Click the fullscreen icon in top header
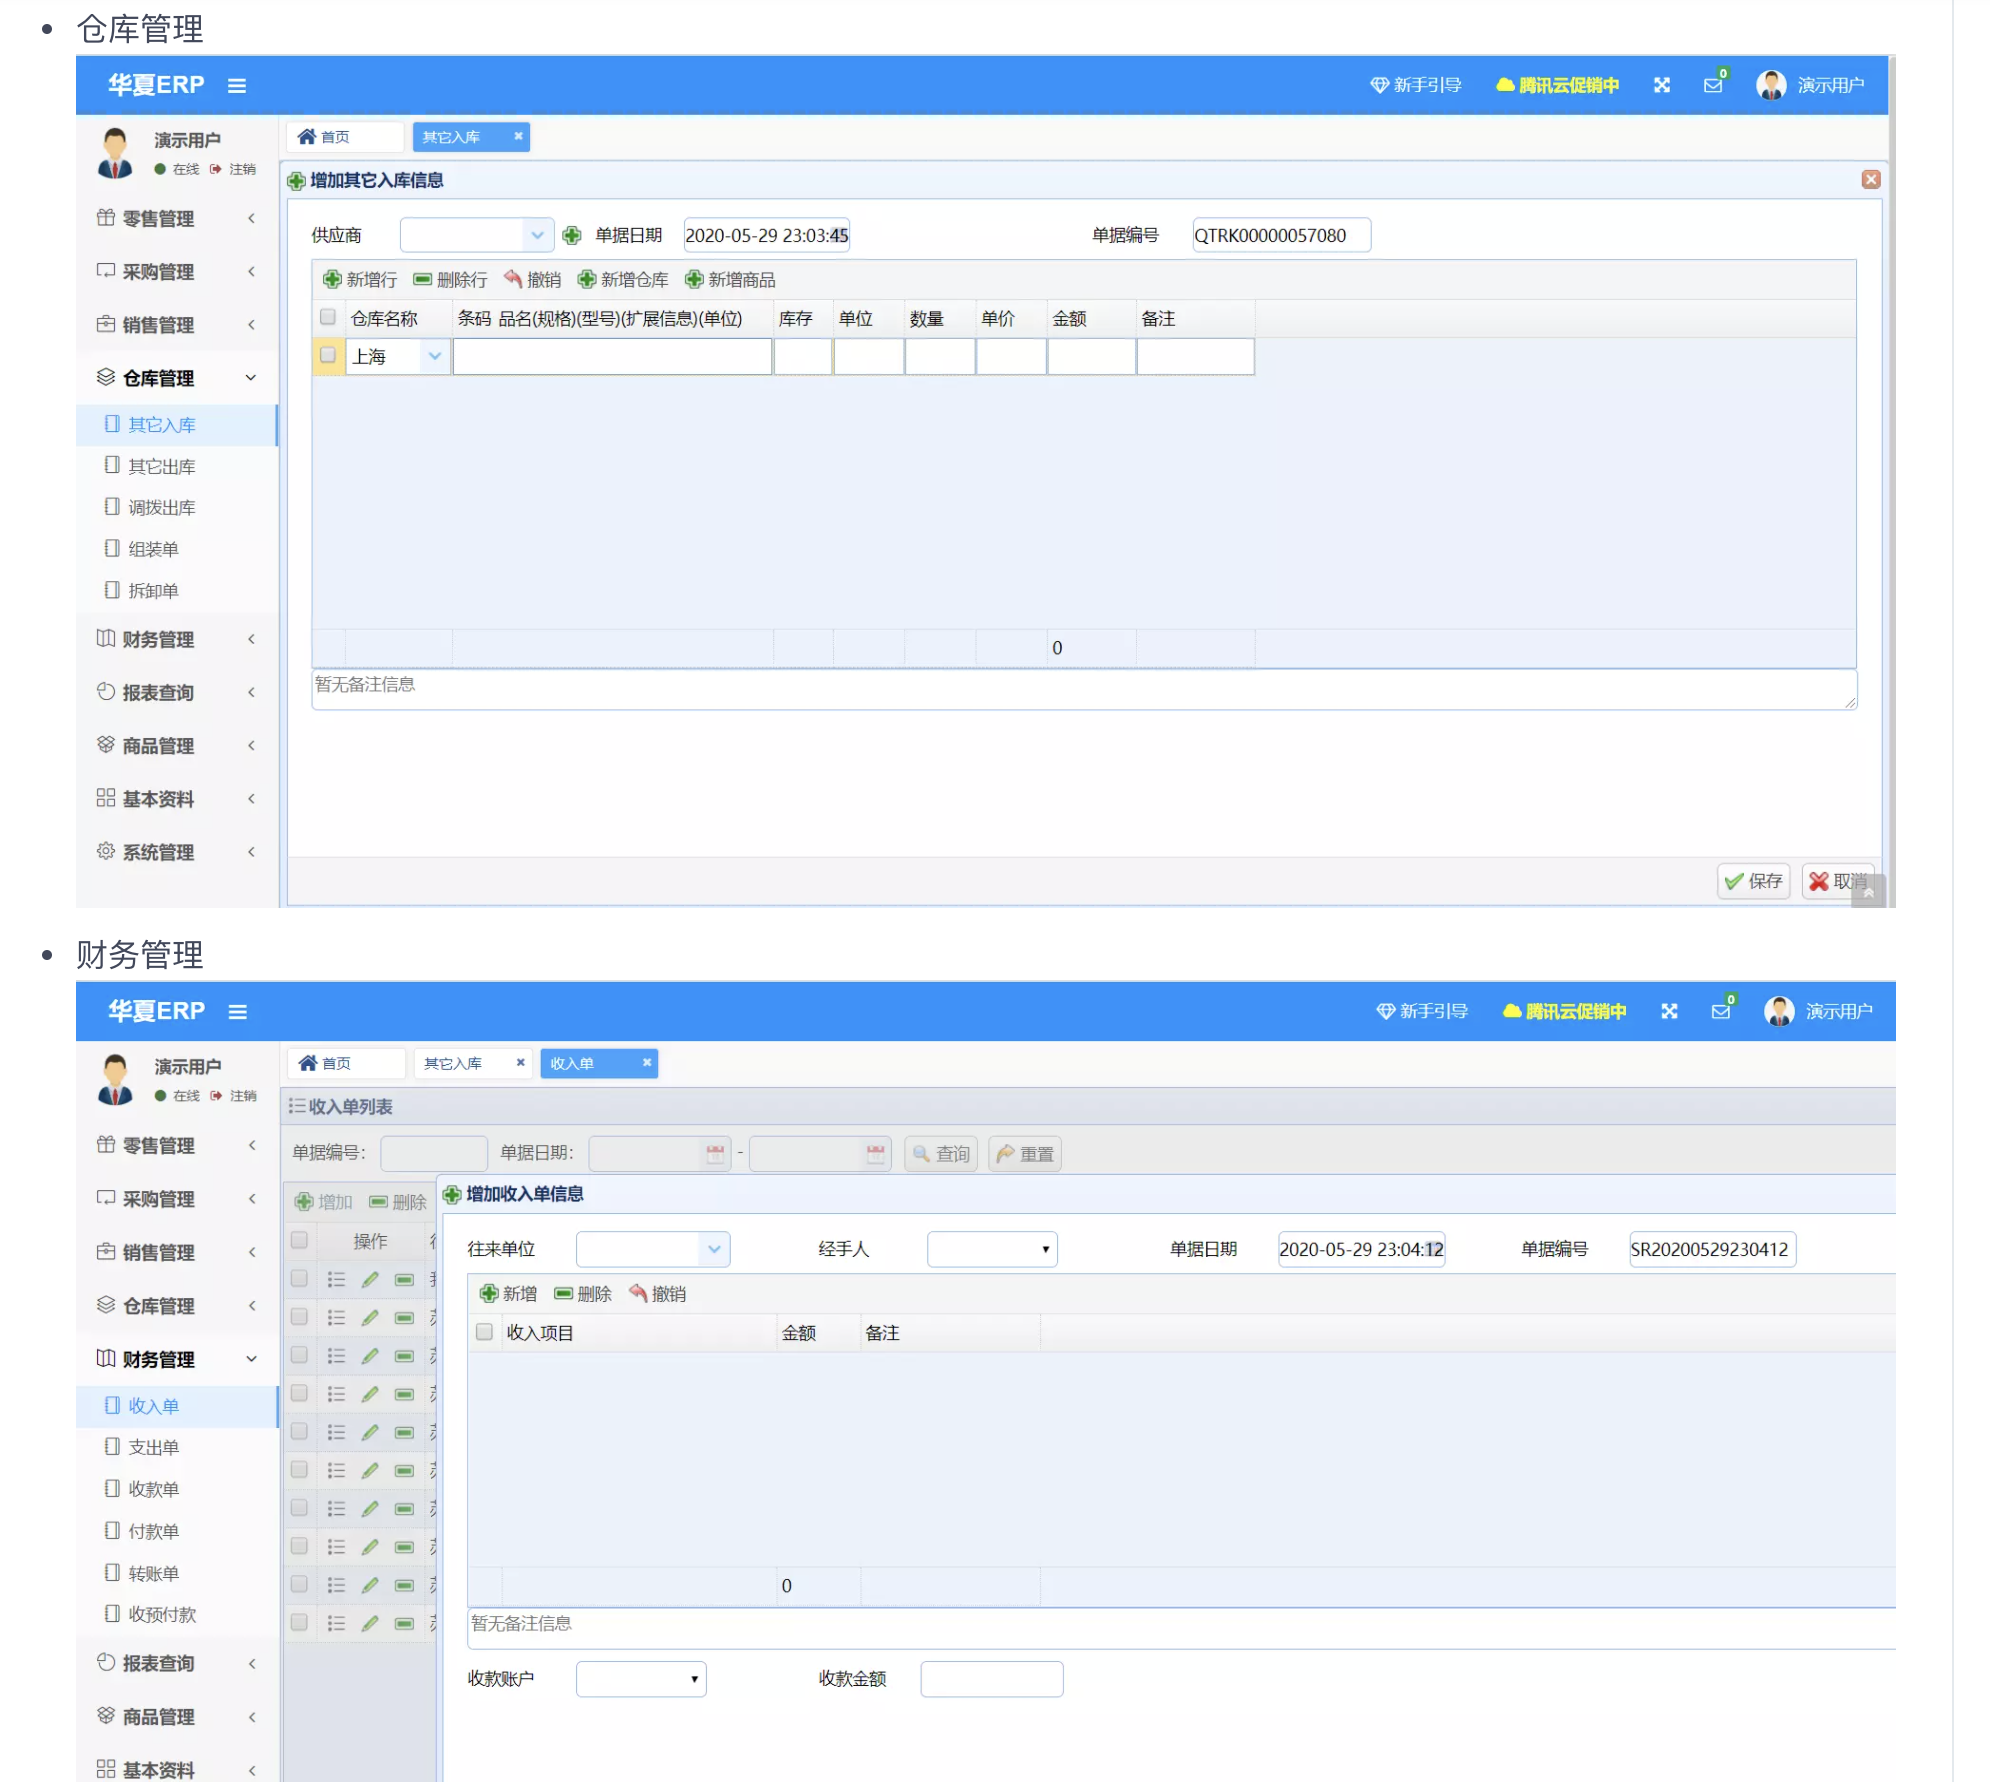Image resolution: width=1990 pixels, height=1782 pixels. tap(1661, 85)
